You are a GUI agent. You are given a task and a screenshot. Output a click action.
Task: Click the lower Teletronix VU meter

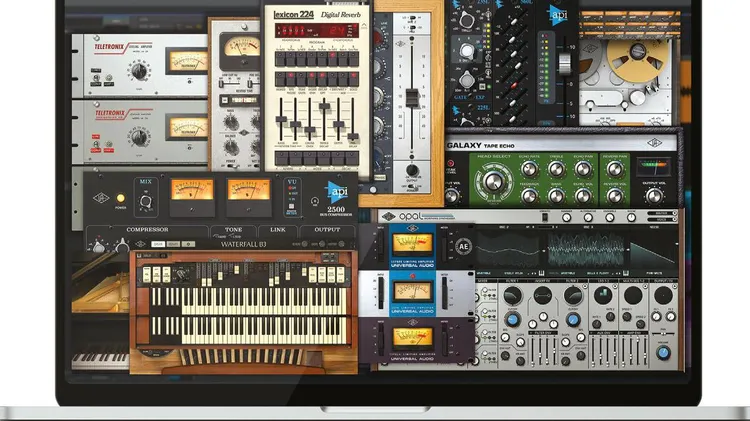click(x=188, y=128)
